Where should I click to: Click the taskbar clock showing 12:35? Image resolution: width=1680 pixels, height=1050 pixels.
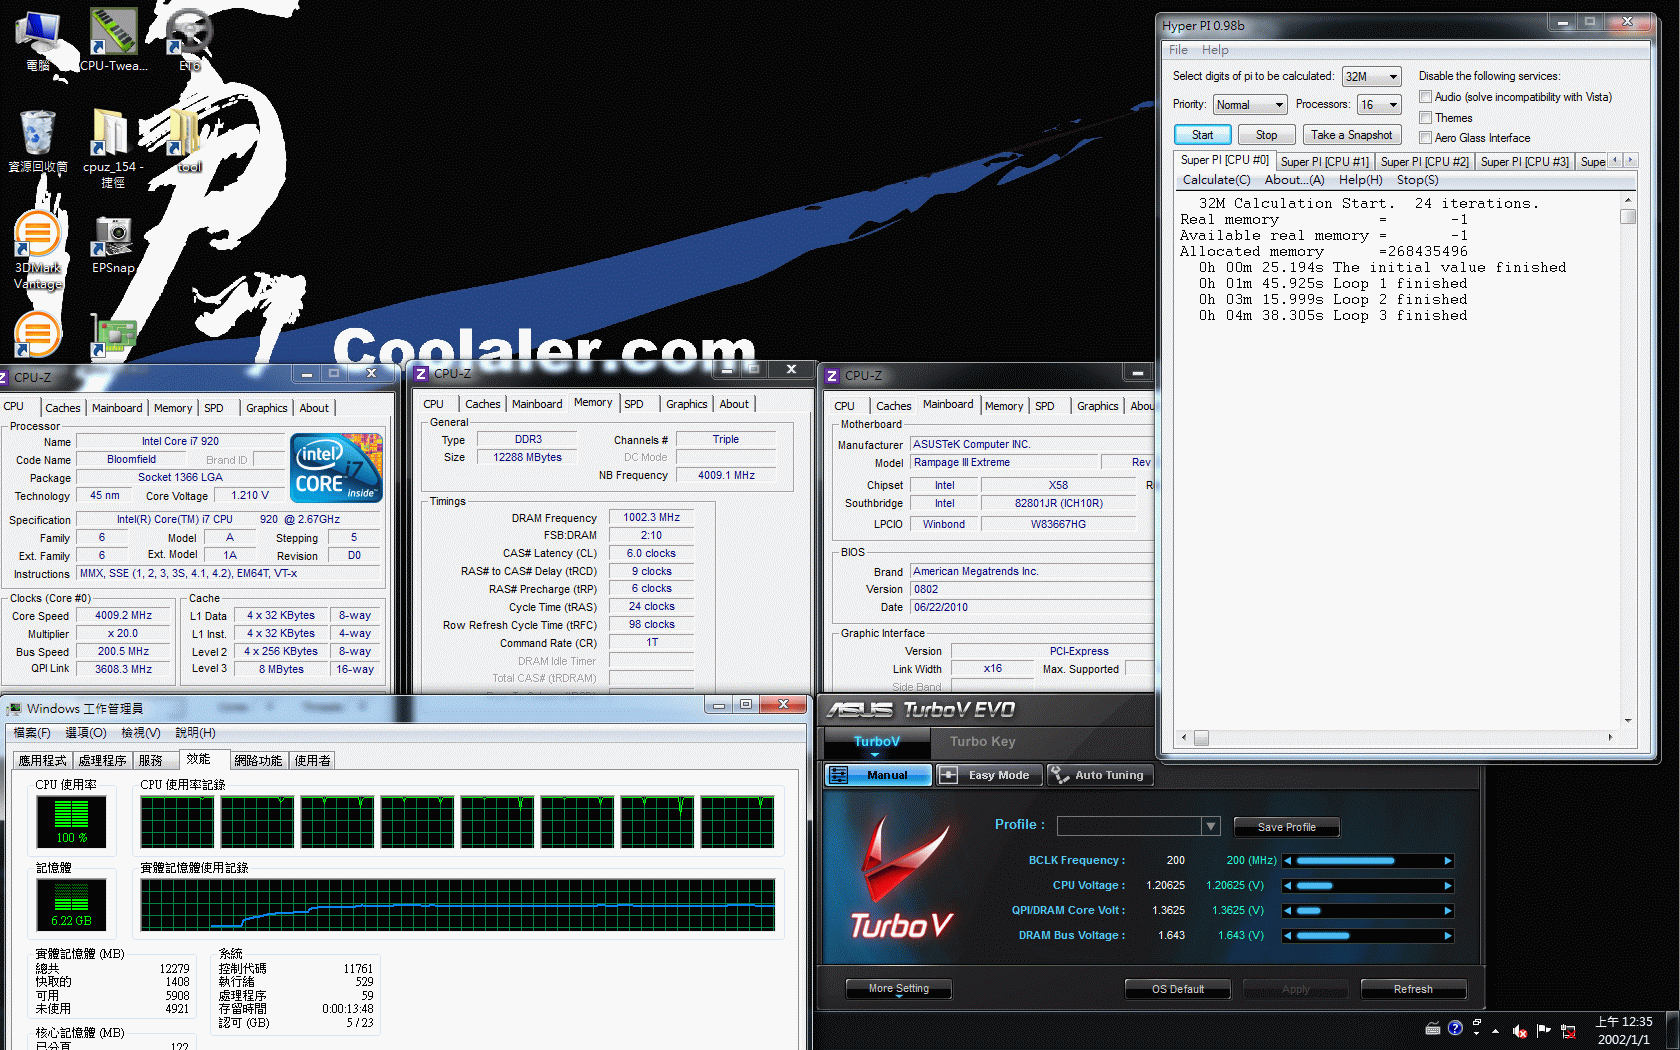pyautogui.click(x=1623, y=1030)
